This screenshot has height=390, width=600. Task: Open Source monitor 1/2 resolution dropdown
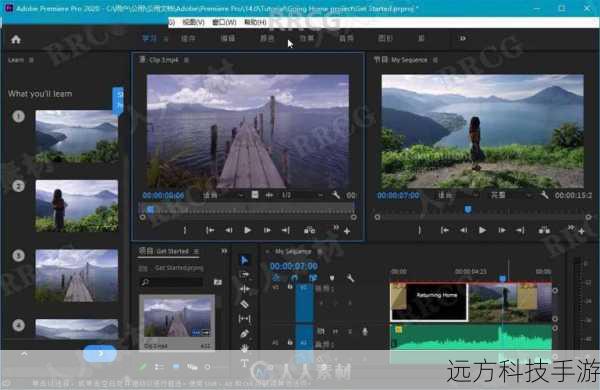pyautogui.click(x=302, y=196)
